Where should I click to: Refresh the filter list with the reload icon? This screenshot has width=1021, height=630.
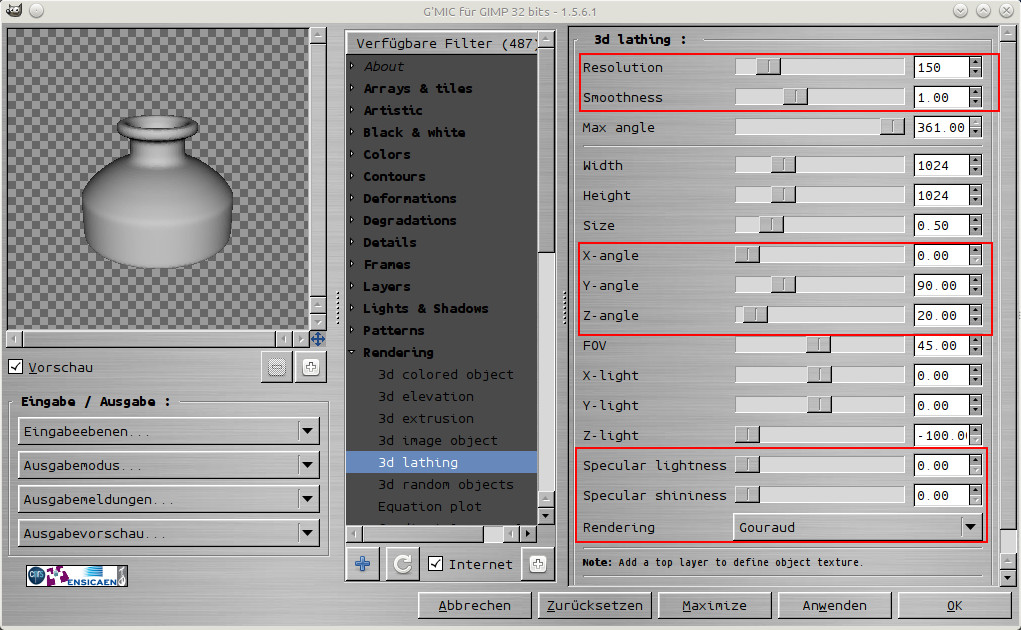(x=402, y=564)
